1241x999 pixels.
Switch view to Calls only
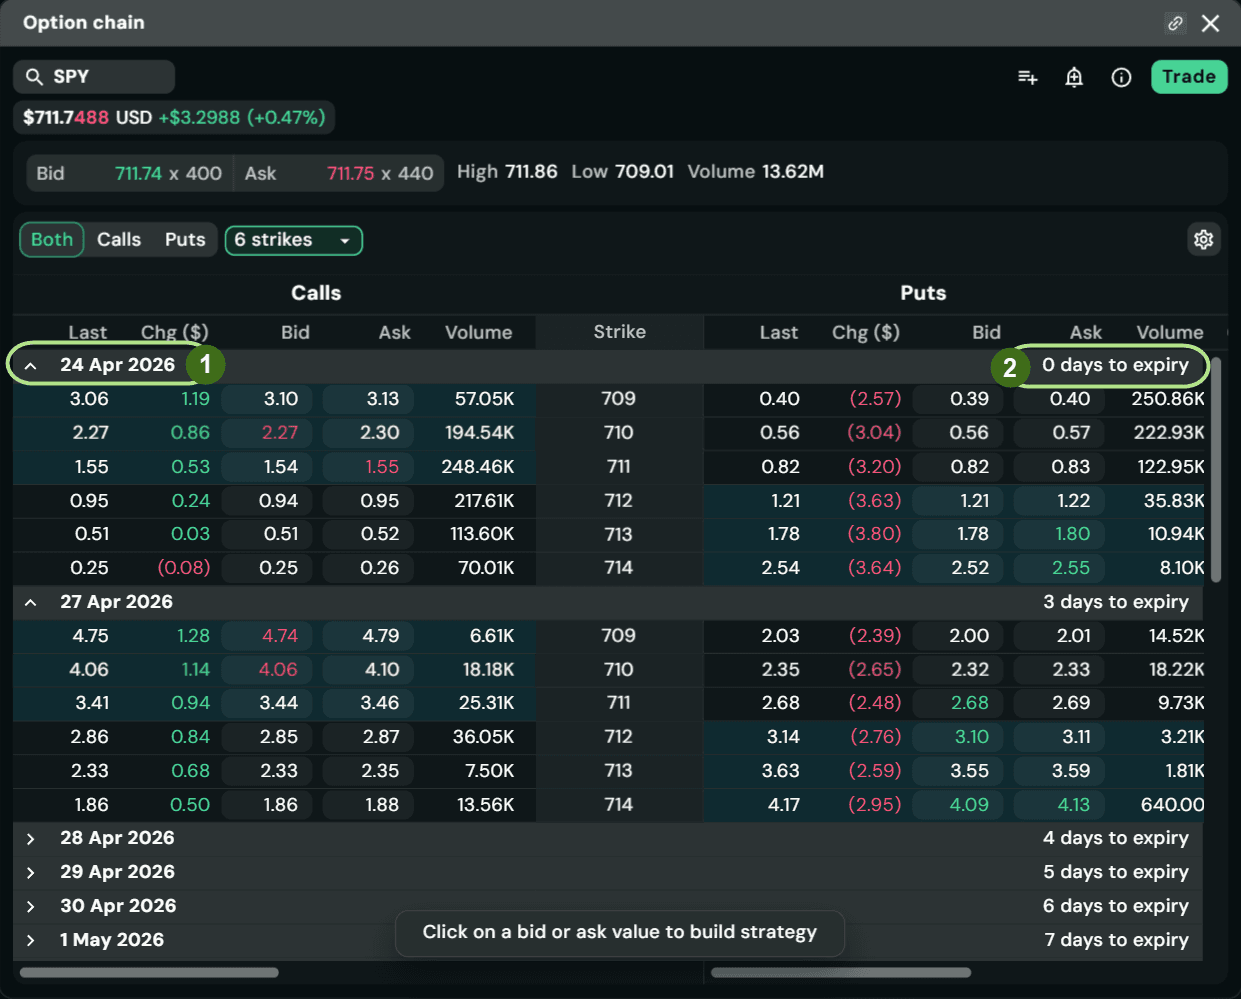coord(119,240)
